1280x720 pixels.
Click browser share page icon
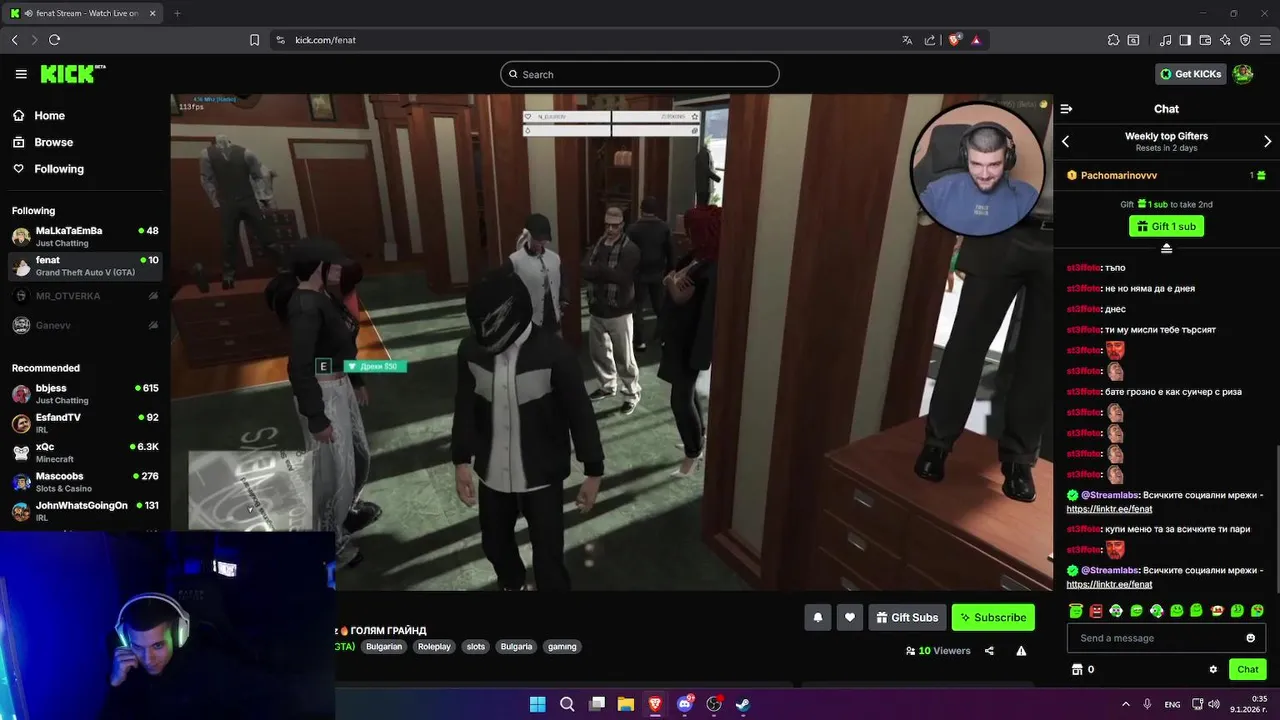[x=930, y=40]
